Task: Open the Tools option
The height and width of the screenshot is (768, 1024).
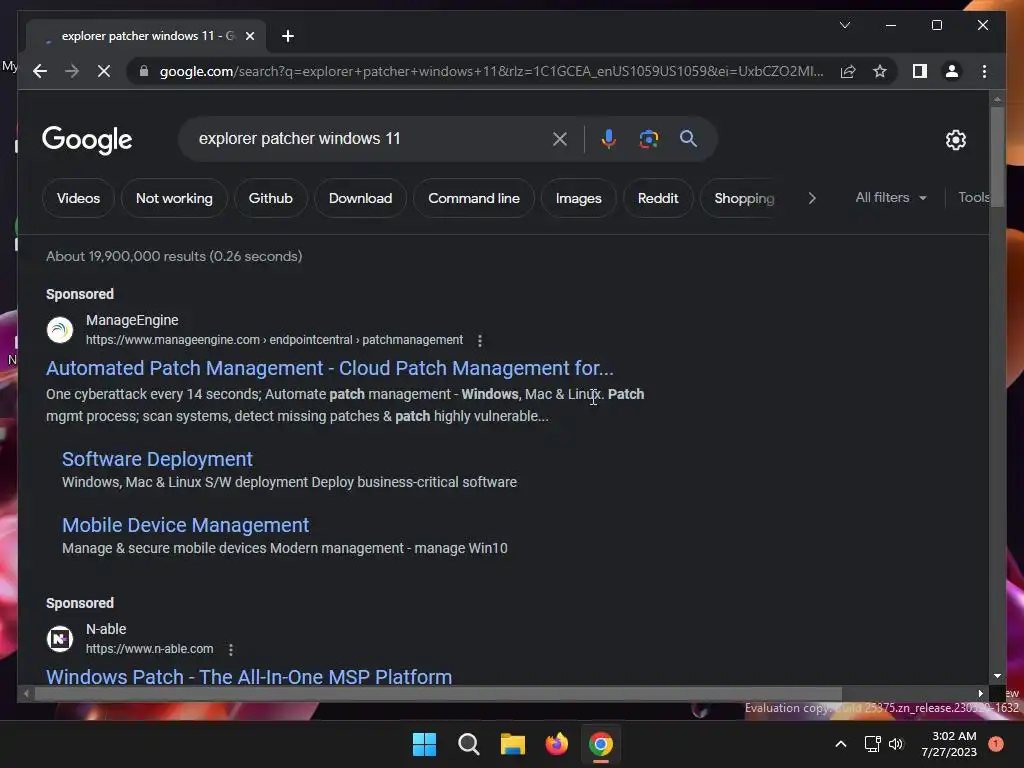Action: coord(974,197)
